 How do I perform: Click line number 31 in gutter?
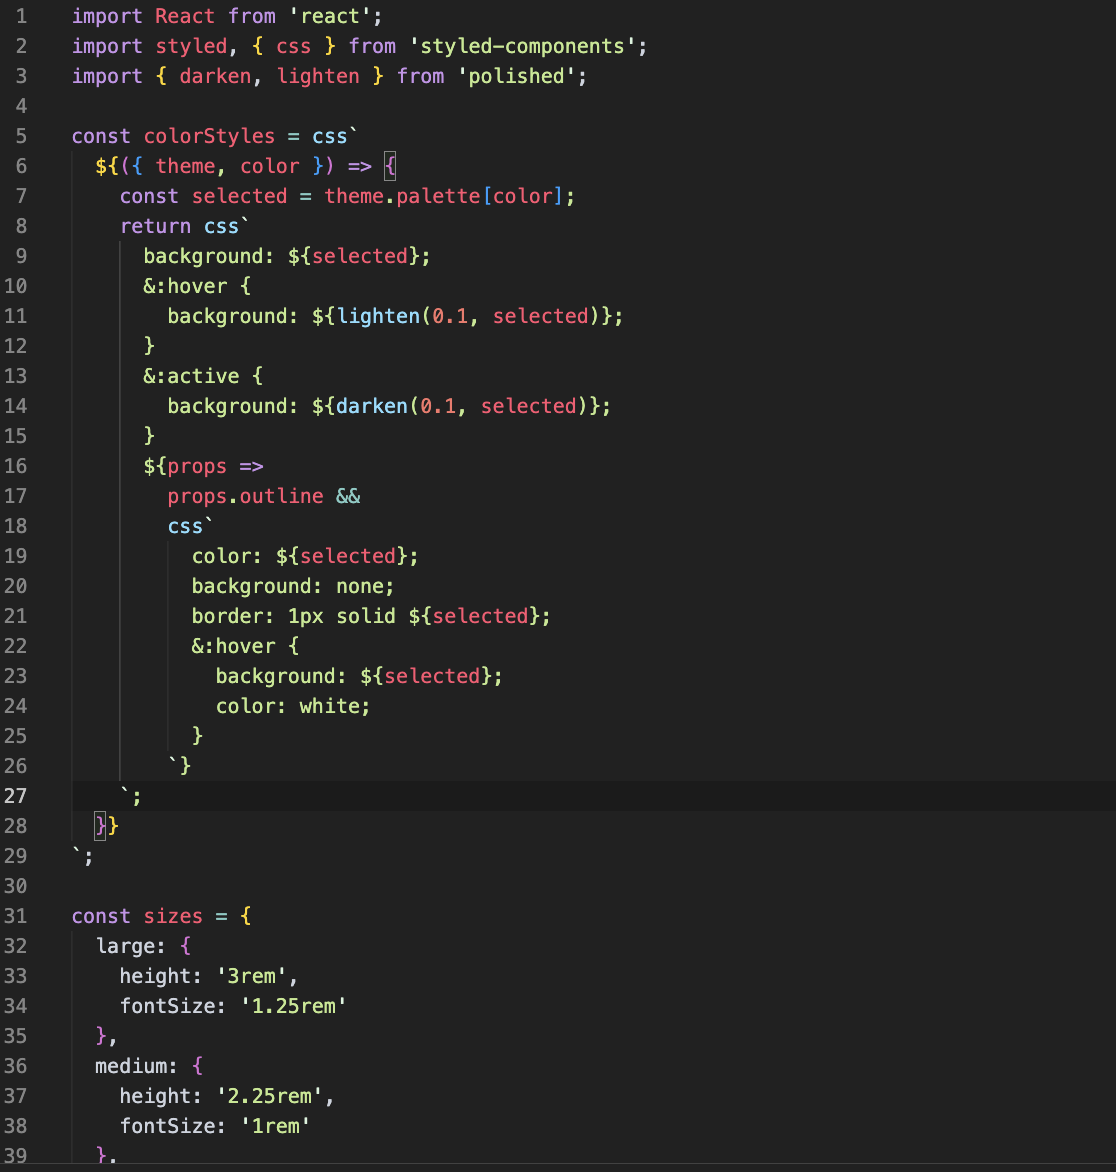pyautogui.click(x=16, y=916)
